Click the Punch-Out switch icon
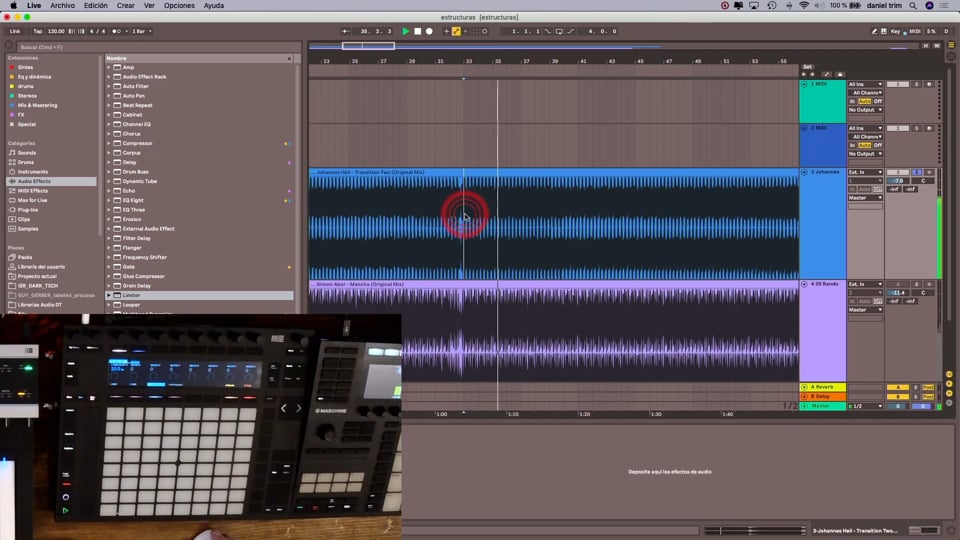Image resolution: width=960 pixels, height=540 pixels. [571, 31]
